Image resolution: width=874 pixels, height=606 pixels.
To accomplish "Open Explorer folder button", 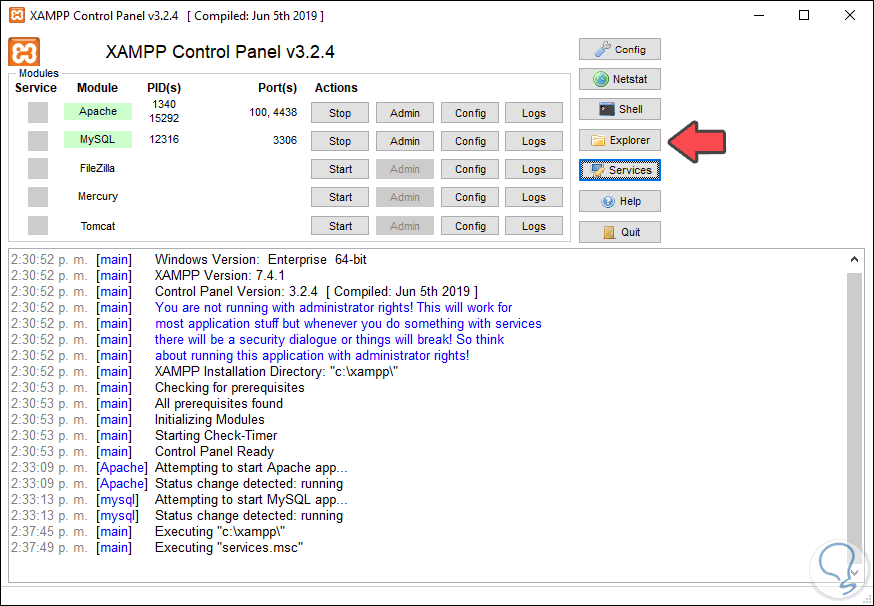I will pos(620,140).
